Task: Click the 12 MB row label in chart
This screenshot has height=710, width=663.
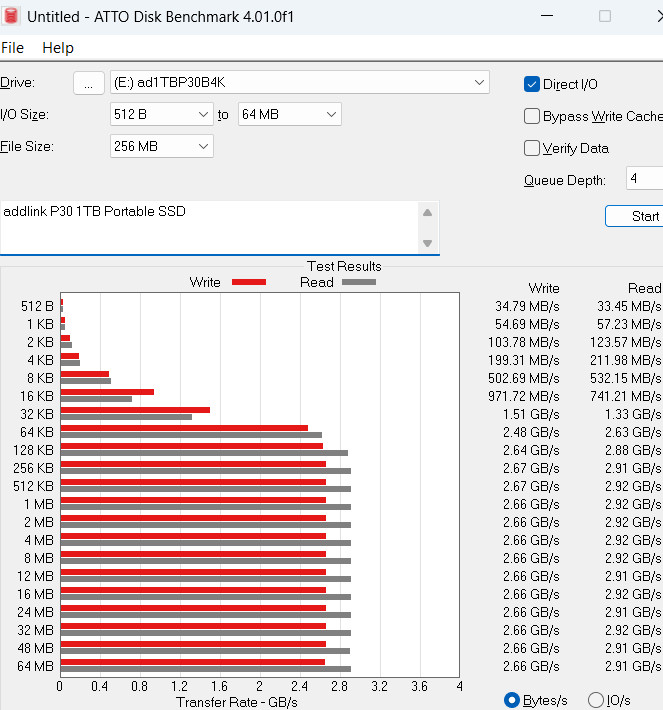Action: tap(35, 576)
